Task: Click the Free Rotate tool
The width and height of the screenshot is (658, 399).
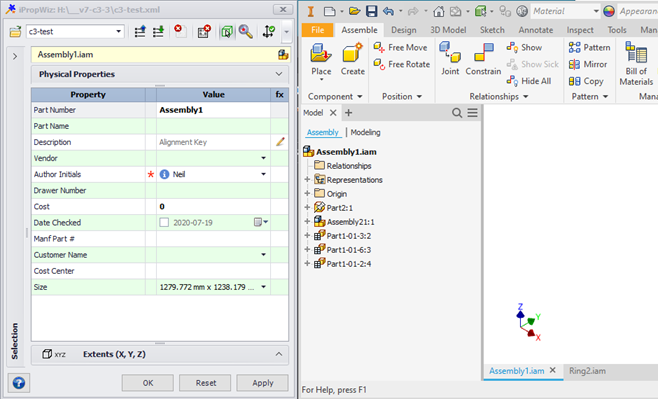Action: point(402,64)
